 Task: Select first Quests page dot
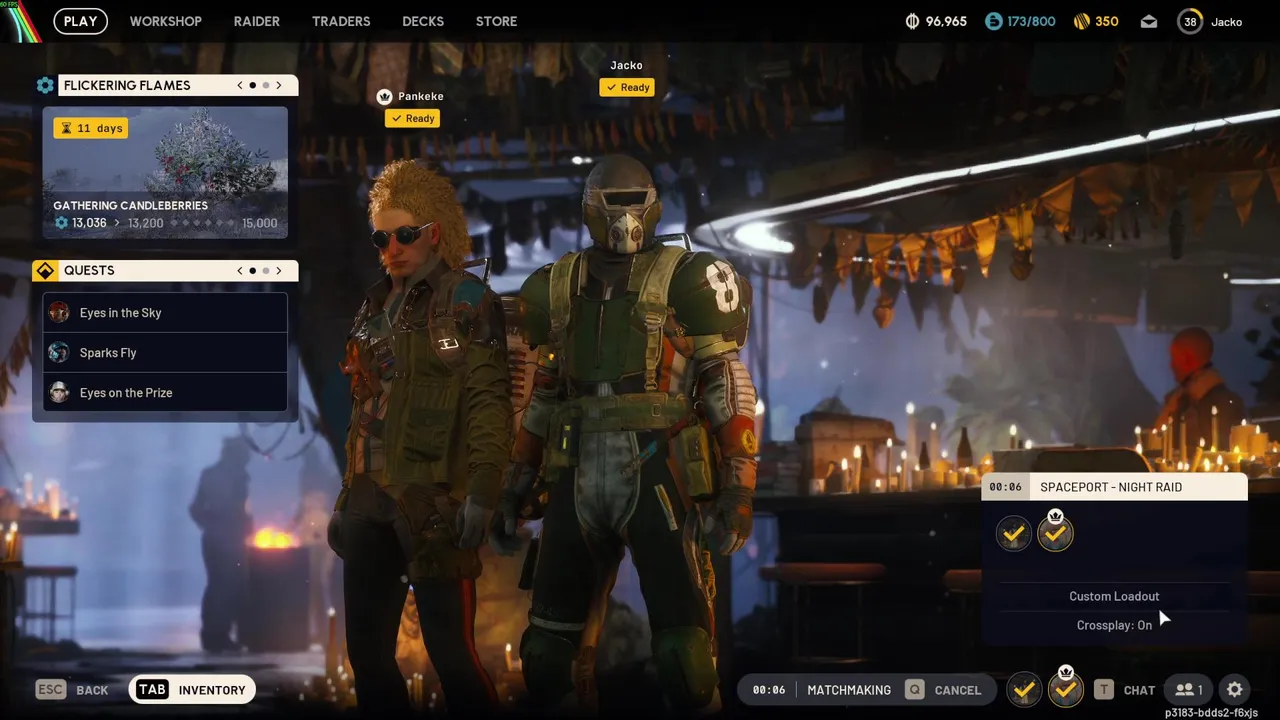click(253, 270)
